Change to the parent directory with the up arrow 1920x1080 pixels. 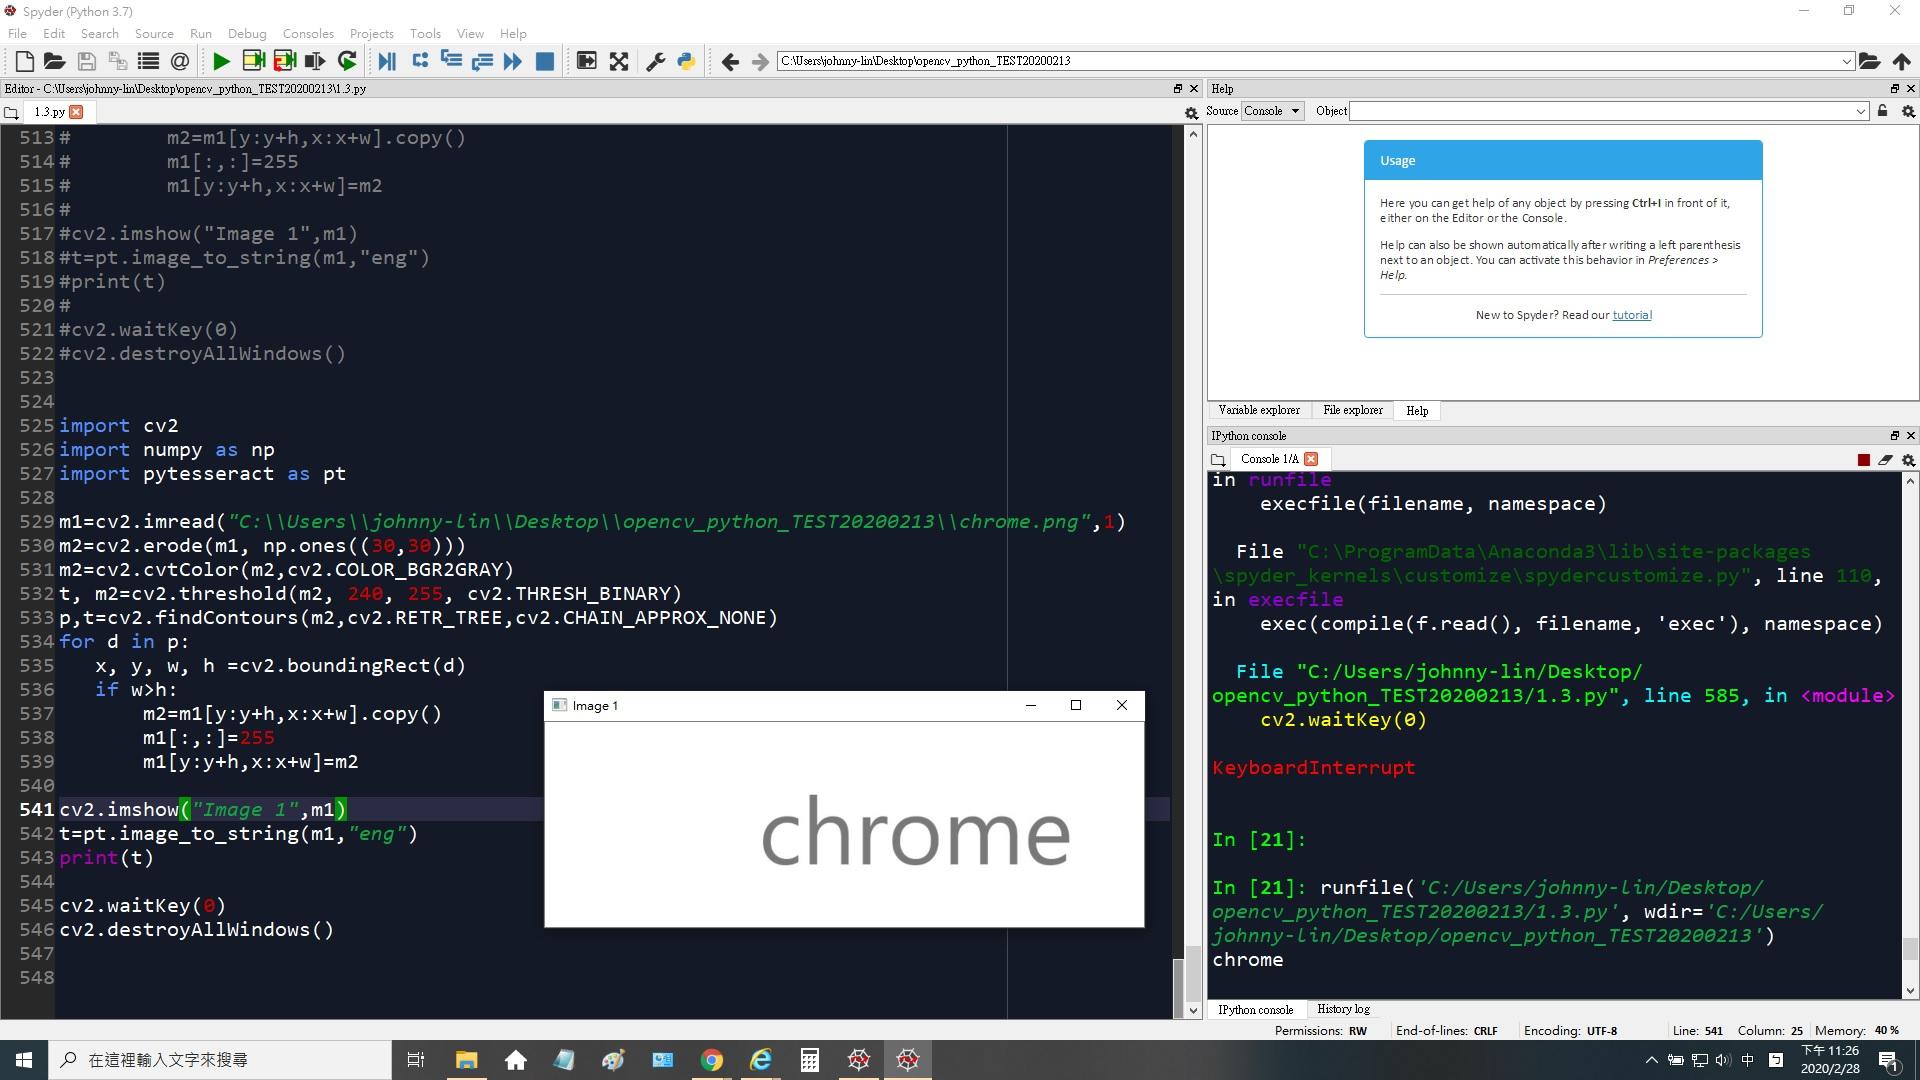(x=1901, y=61)
